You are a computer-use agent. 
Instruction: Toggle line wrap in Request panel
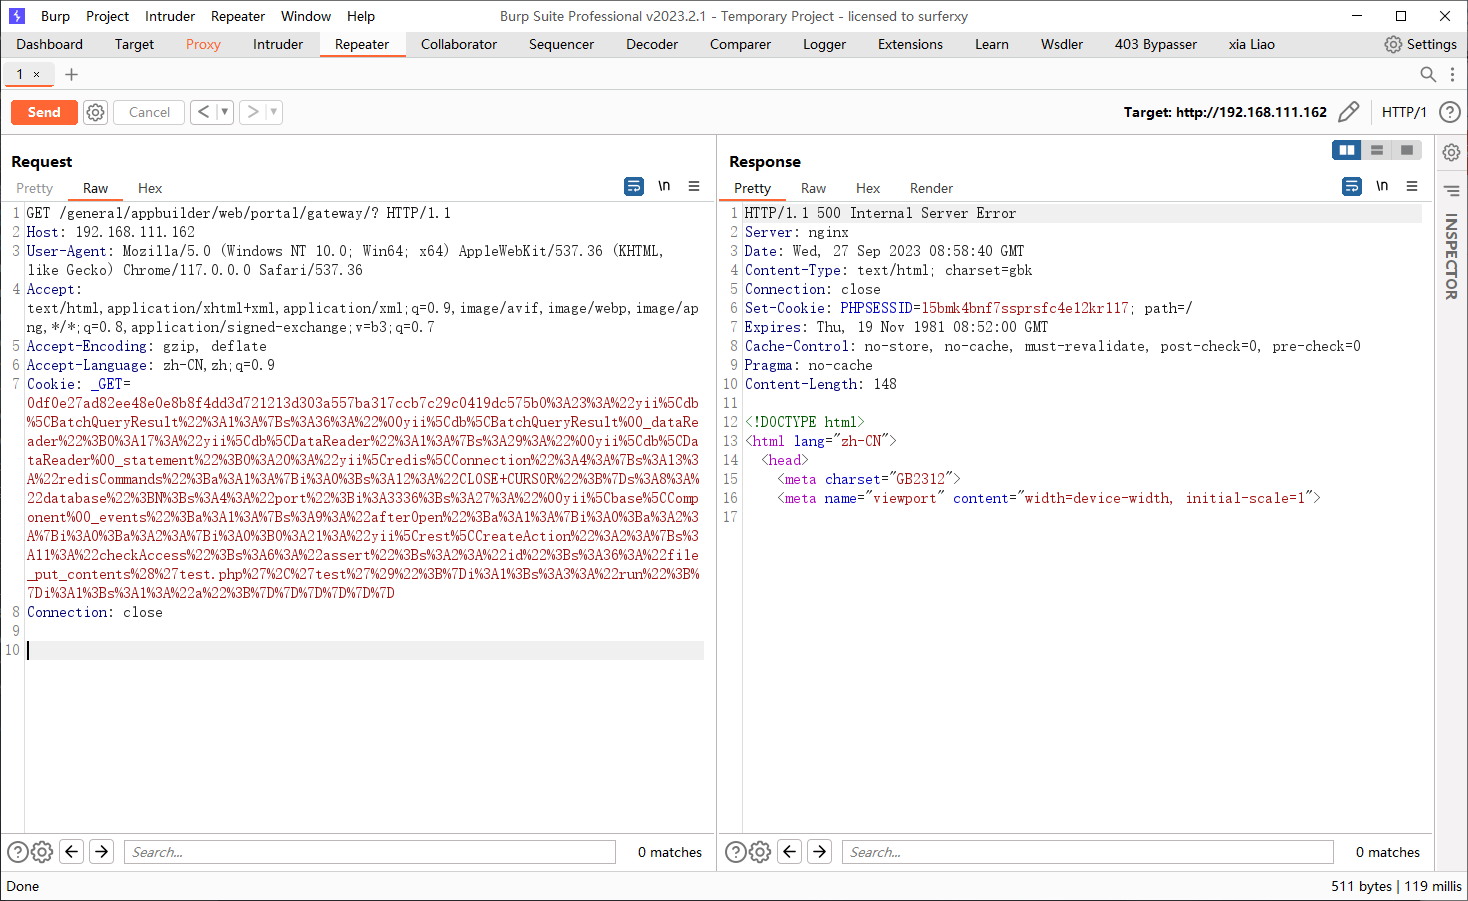(634, 186)
